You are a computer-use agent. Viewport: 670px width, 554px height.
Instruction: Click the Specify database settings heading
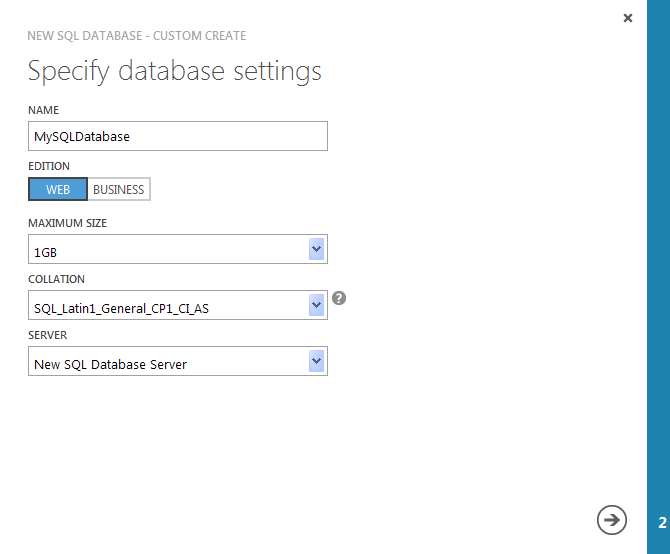point(175,71)
